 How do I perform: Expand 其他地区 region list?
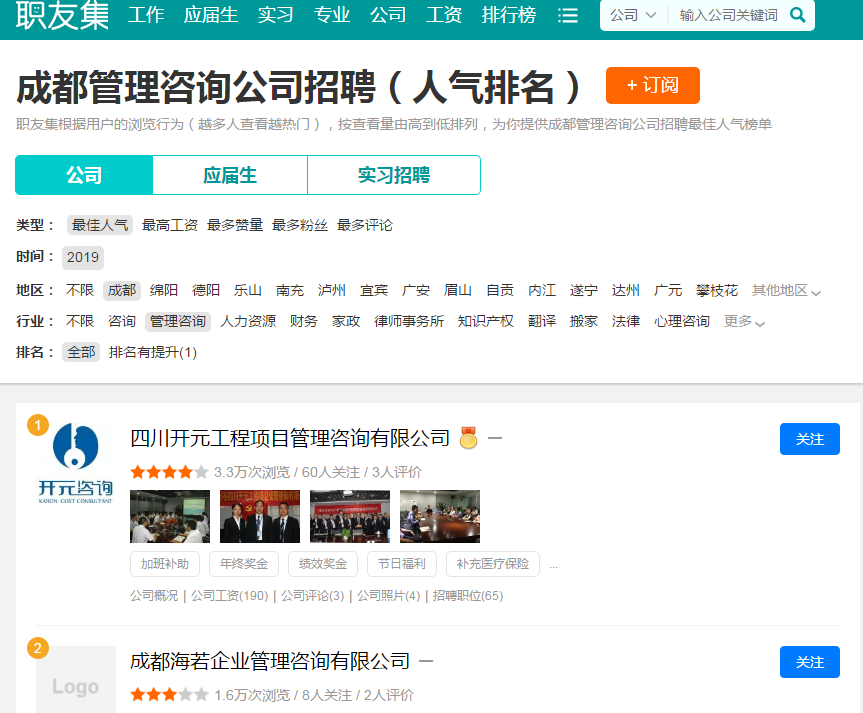[x=786, y=291]
